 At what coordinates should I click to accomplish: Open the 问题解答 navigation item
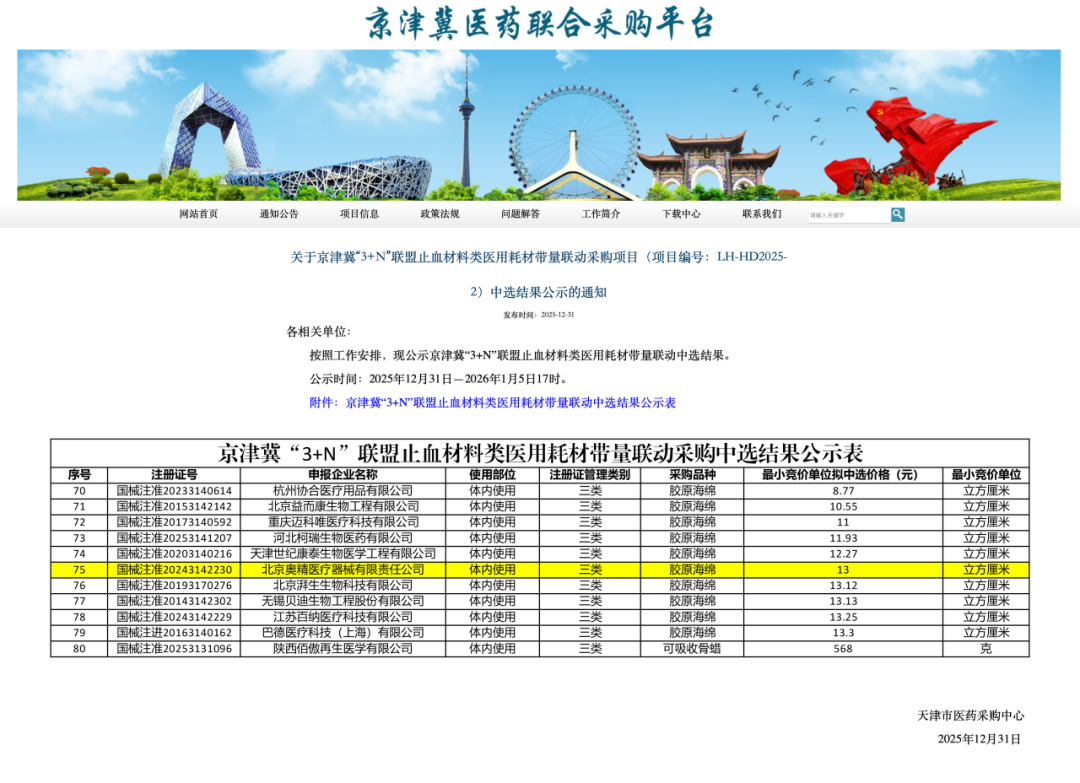tap(520, 214)
